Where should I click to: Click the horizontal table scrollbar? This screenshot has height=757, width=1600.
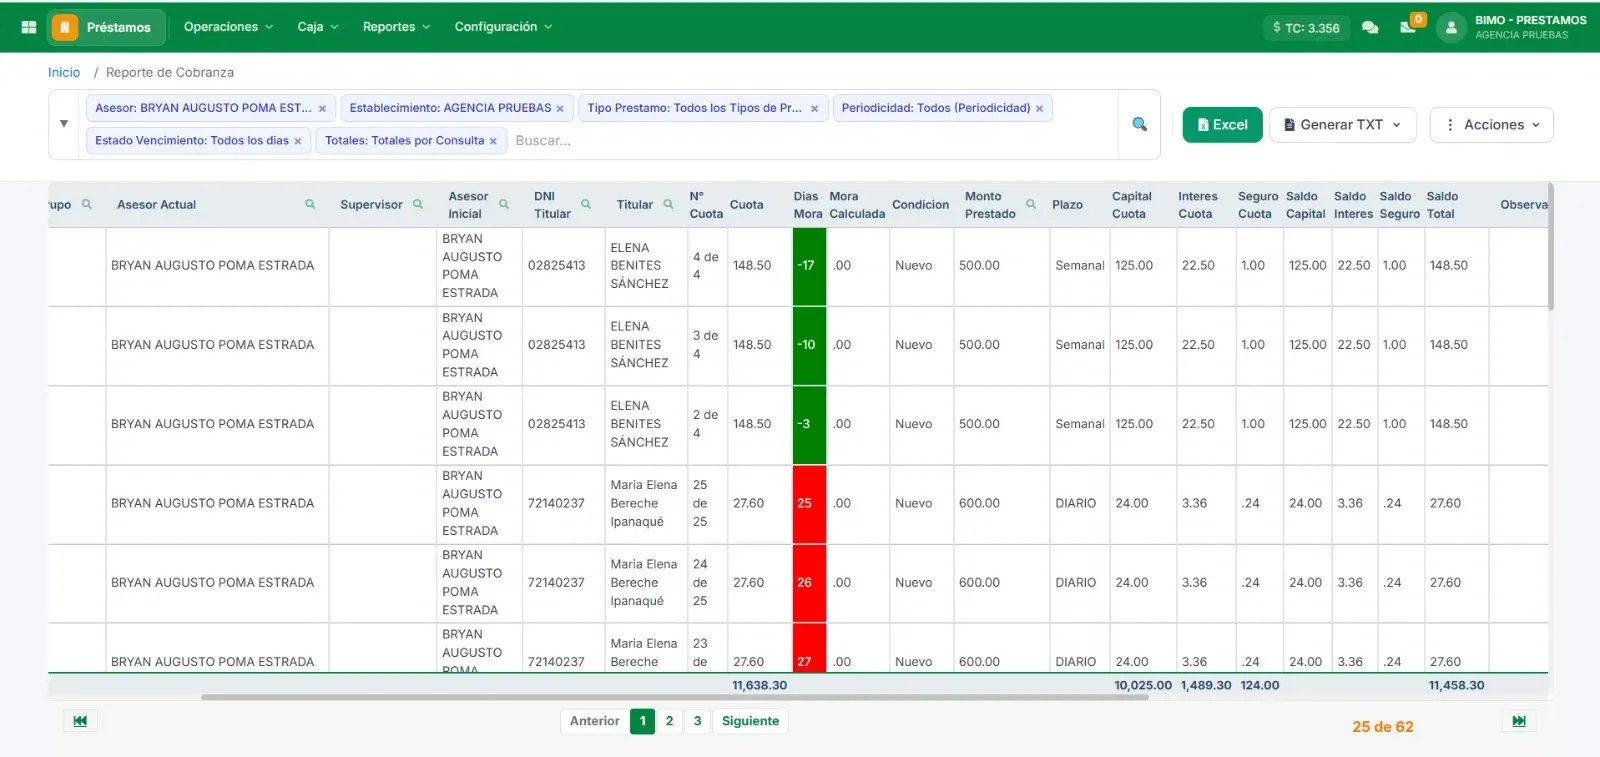click(x=674, y=697)
